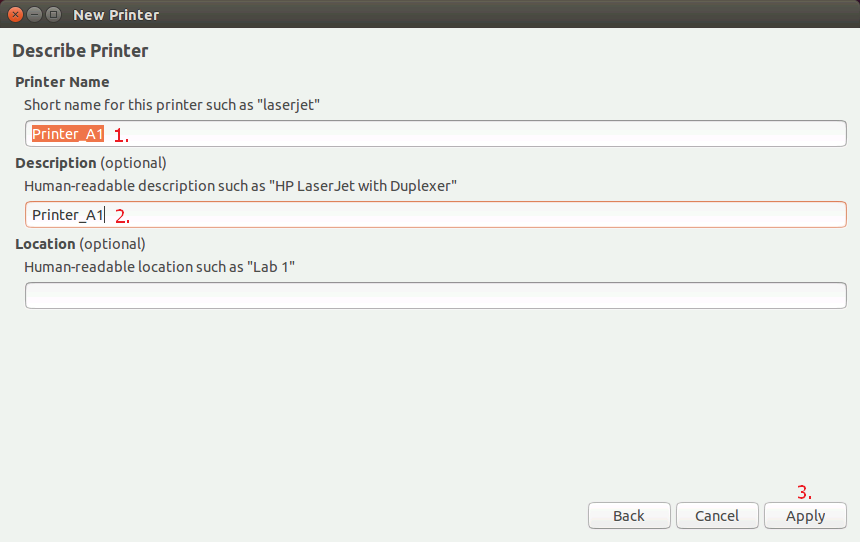Click the Description input field
Image resolution: width=860 pixels, height=542 pixels.
[x=435, y=214]
